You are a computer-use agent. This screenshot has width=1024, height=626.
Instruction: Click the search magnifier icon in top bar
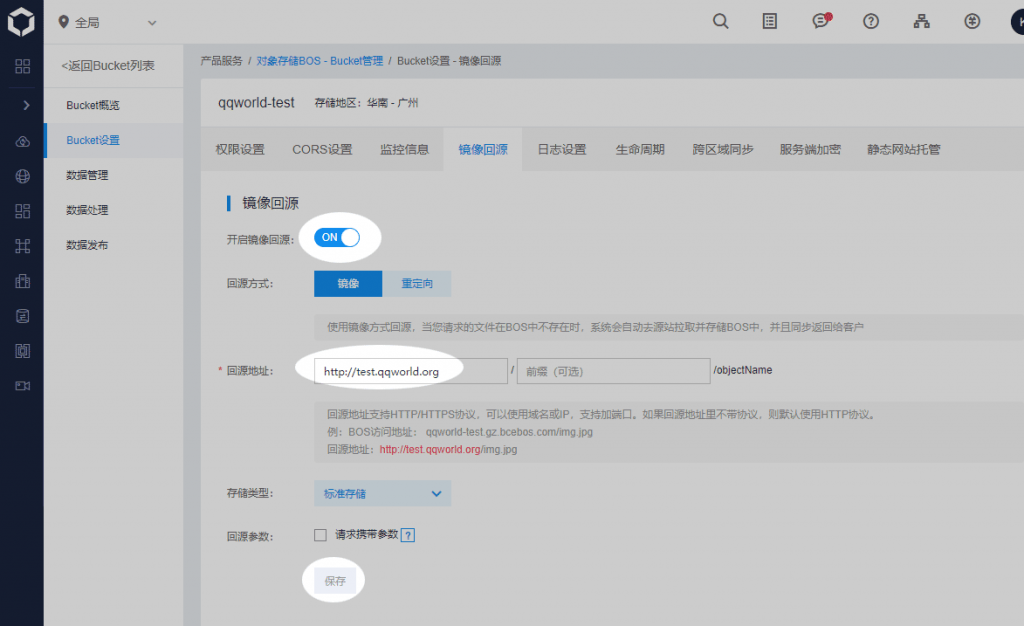(720, 21)
